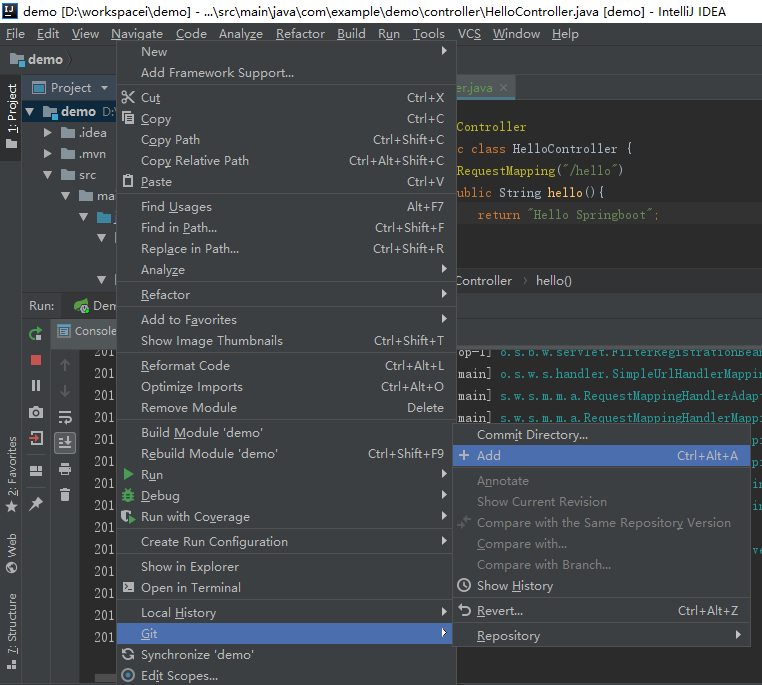The image size is (762, 685).
Task: Click the green Run triangle icon
Action: [128, 474]
